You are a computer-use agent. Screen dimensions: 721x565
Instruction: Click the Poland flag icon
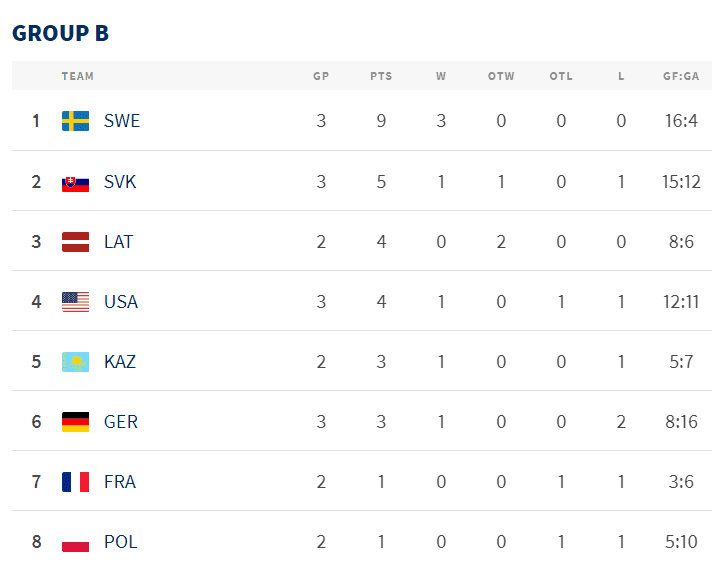coord(75,542)
